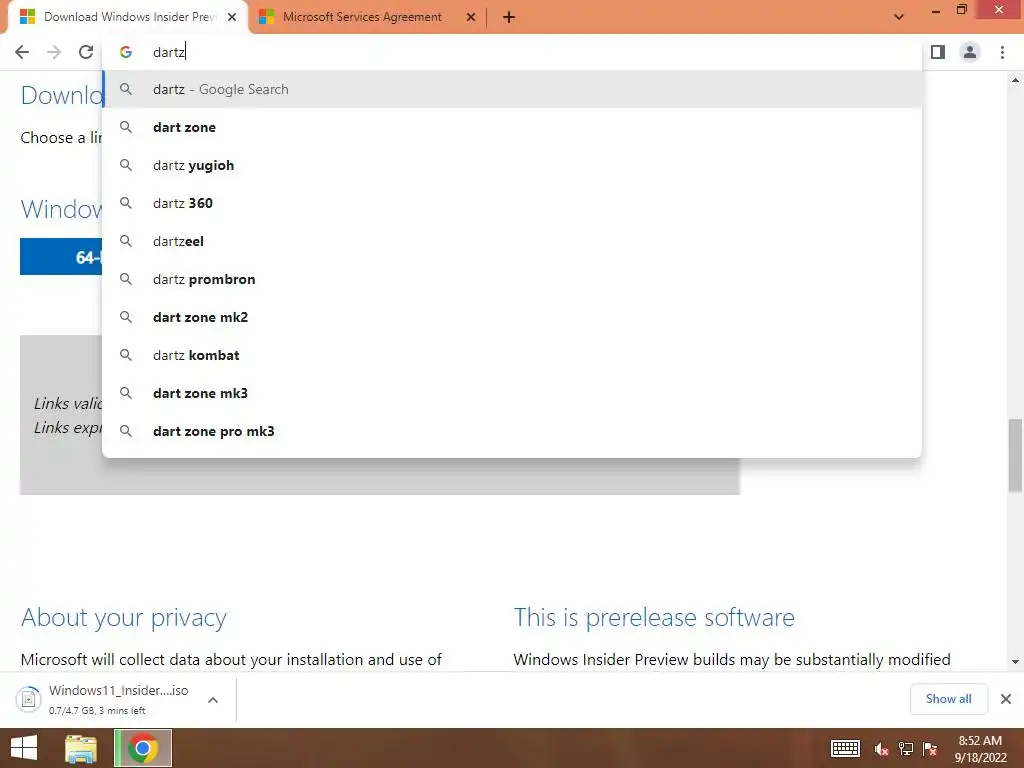The height and width of the screenshot is (768, 1024).
Task: Choose 'dartz - Google Search' suggestion
Action: (x=513, y=89)
